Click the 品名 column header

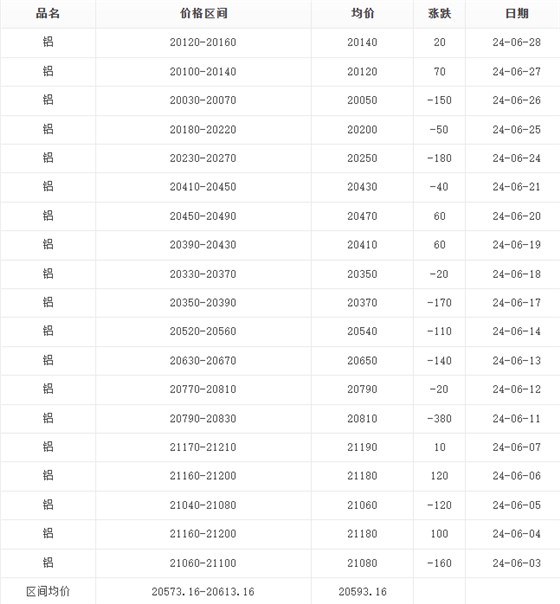(x=48, y=13)
